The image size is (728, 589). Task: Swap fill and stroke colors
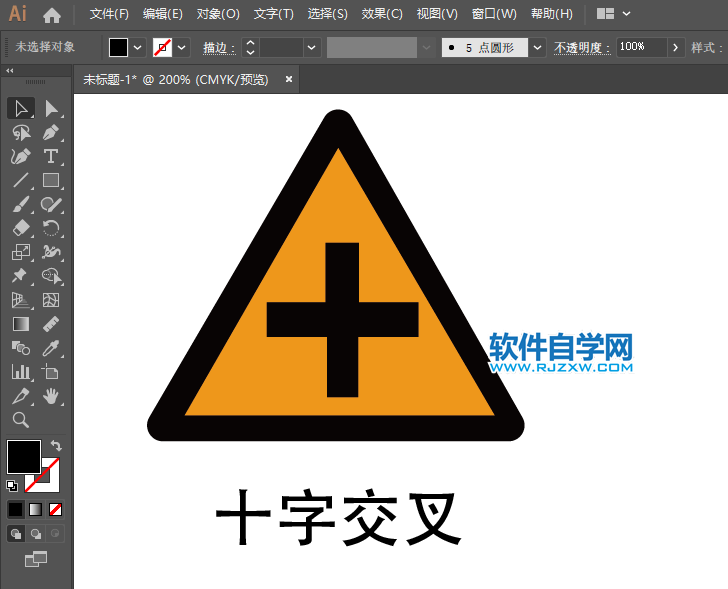point(56,446)
